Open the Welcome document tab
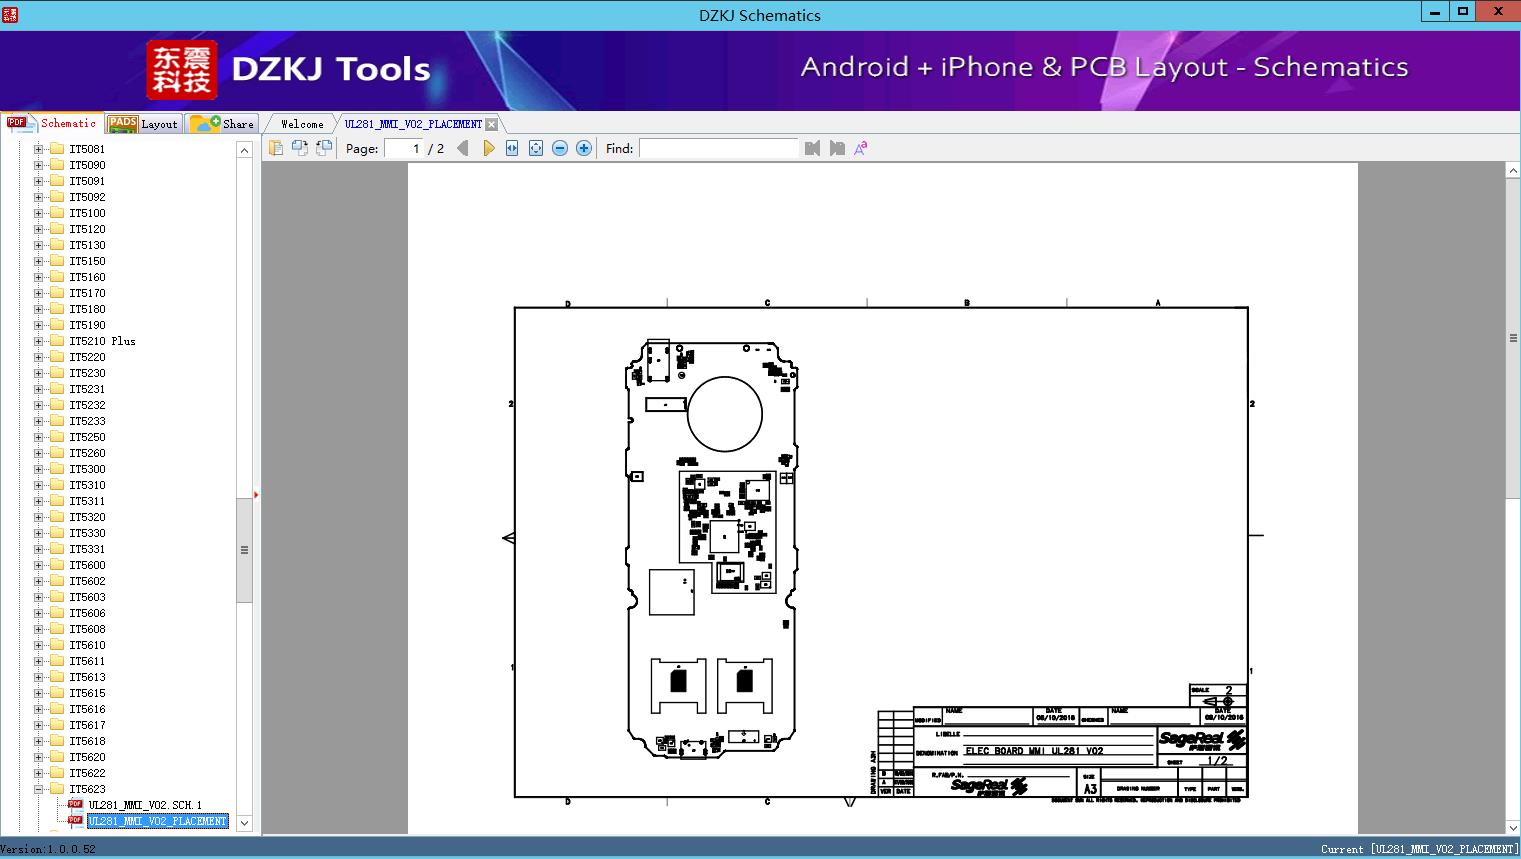This screenshot has height=859, width=1521. point(301,124)
